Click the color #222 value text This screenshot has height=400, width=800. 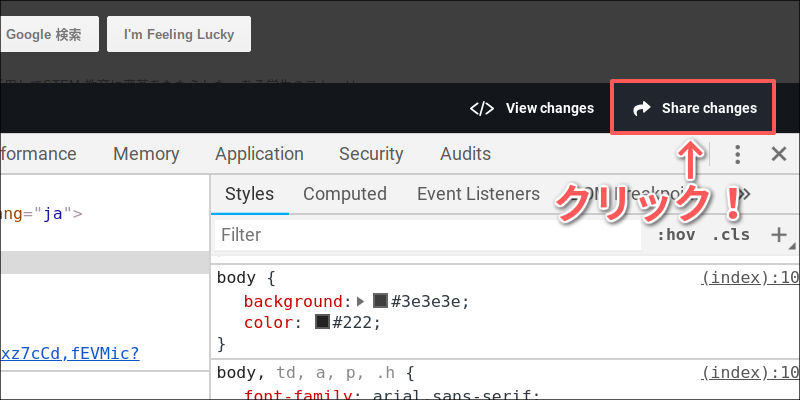pyautogui.click(x=353, y=322)
